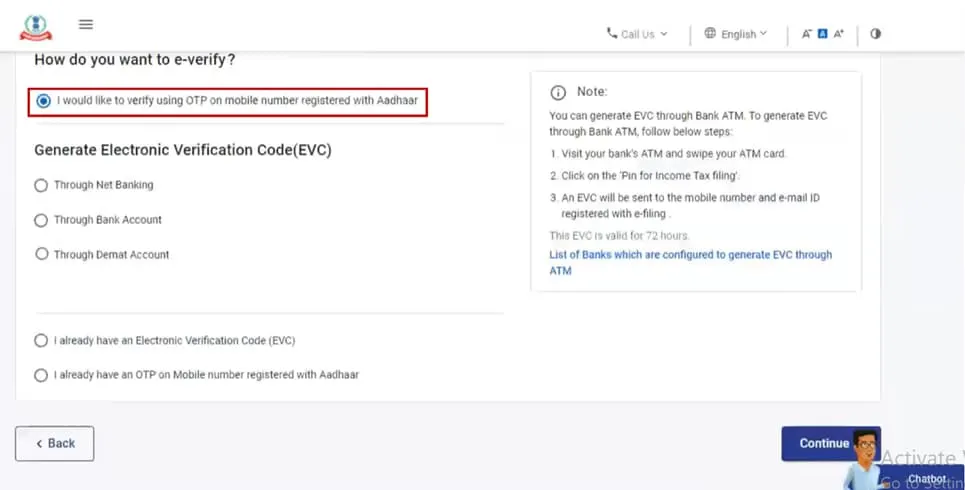965x490 pixels.
Task: Reset to default font size A icon
Action: coord(822,34)
